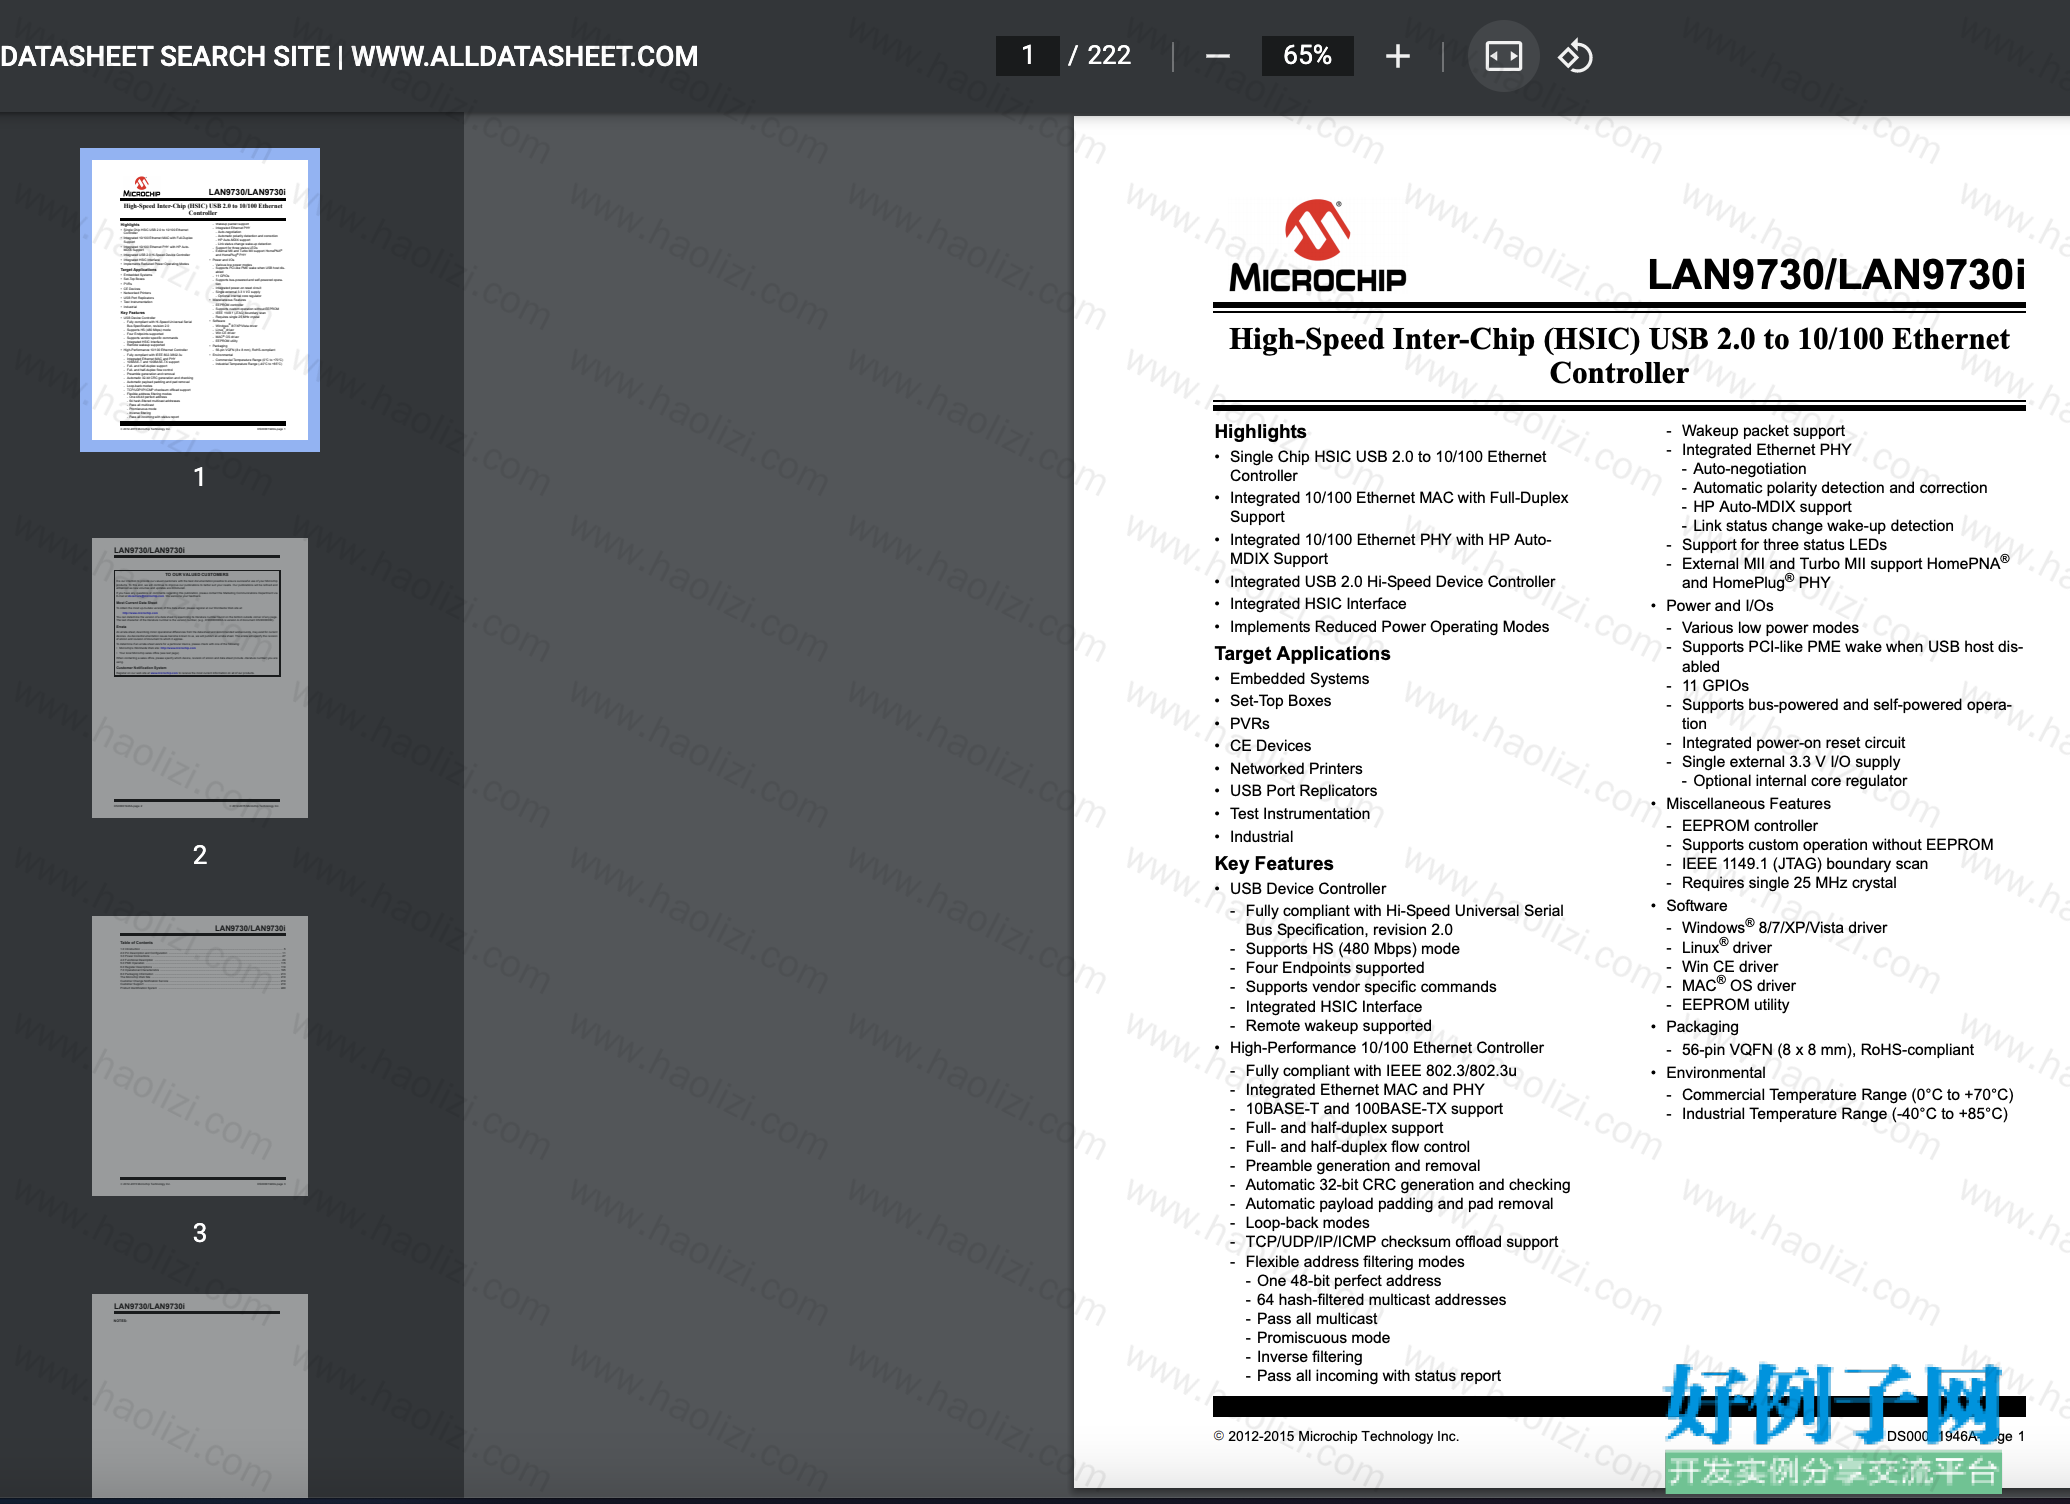Click 'IEEE 1149.1 (JTAG) boundary scan' text
The height and width of the screenshot is (1504, 2070).
pyautogui.click(x=1804, y=863)
